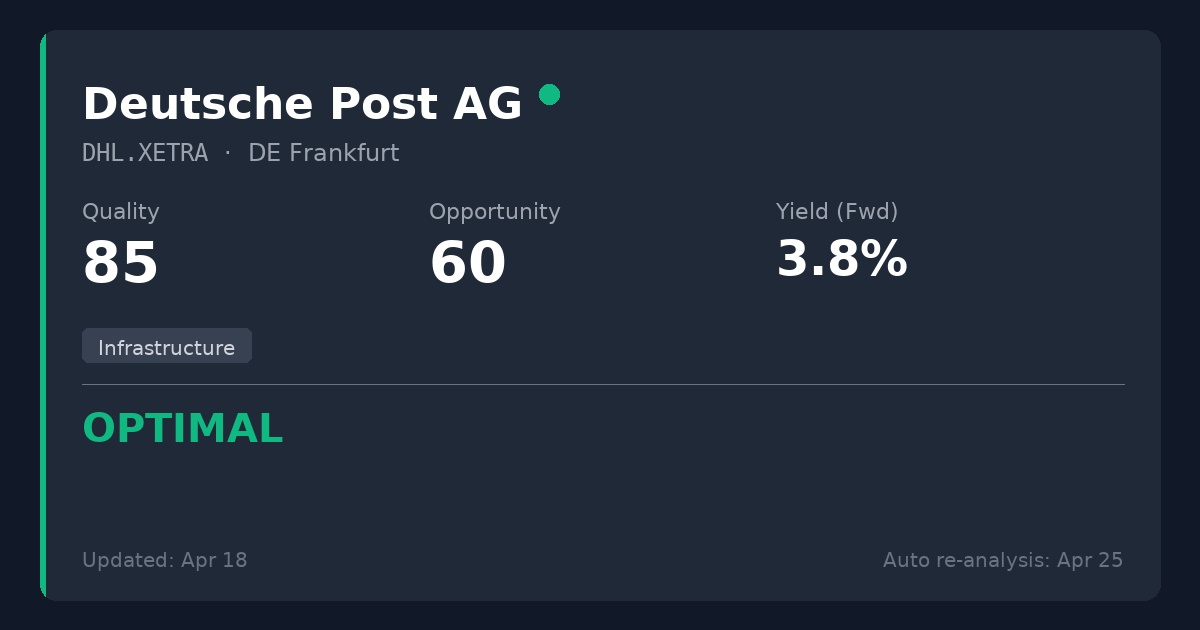Click the Opportunity metric label
Screen dimensions: 1200x630
click(x=494, y=212)
